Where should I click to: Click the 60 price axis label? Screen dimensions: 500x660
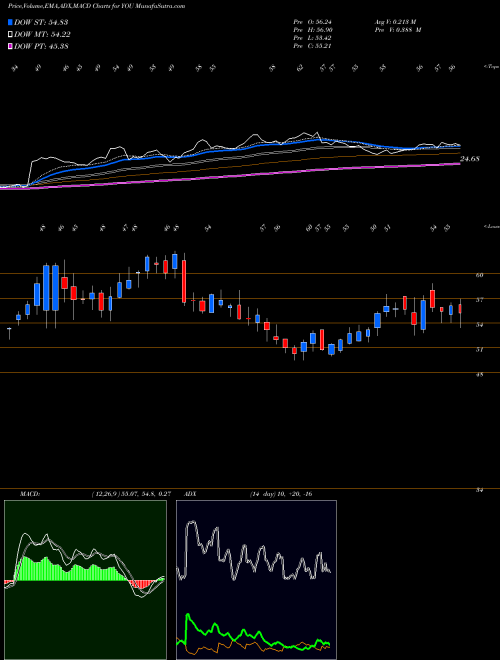pos(479,275)
